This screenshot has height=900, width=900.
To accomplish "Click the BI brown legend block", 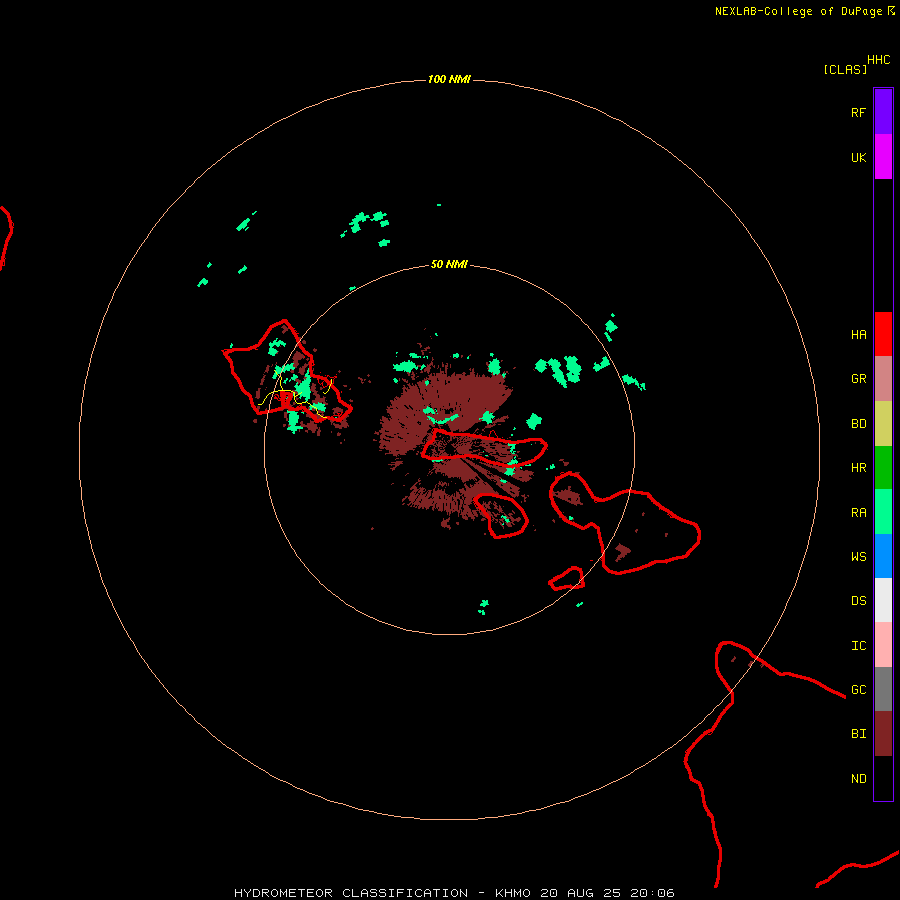I will pyautogui.click(x=883, y=734).
